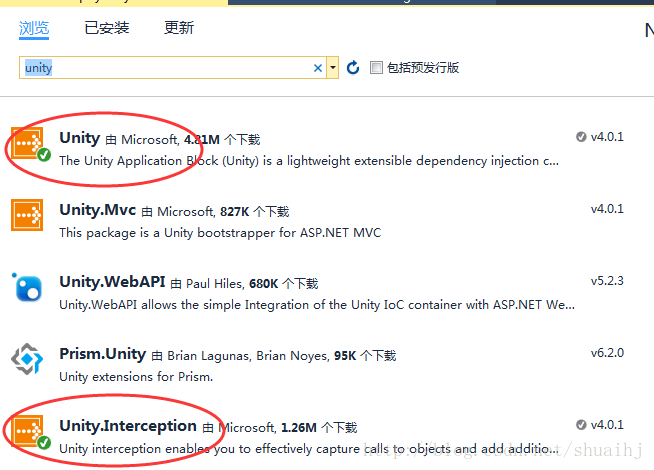Image resolution: width=654 pixels, height=470 pixels.
Task: Click author Paul Hiles on Unity.WebAPI
Action: pyautogui.click(x=214, y=284)
